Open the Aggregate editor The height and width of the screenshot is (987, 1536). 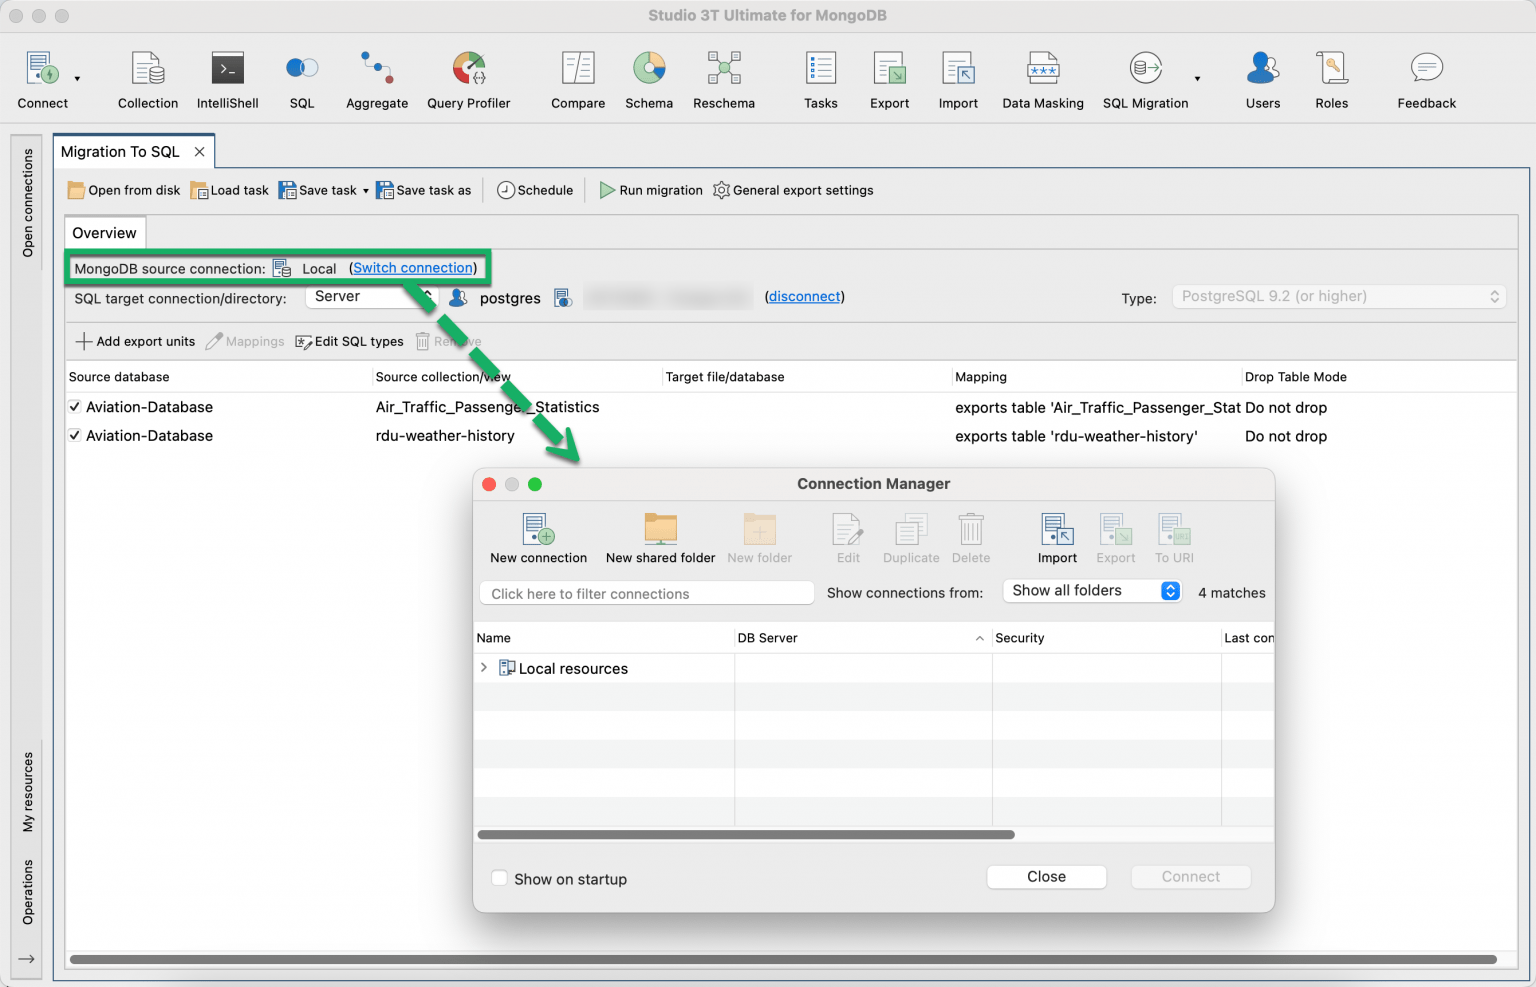click(x=377, y=78)
